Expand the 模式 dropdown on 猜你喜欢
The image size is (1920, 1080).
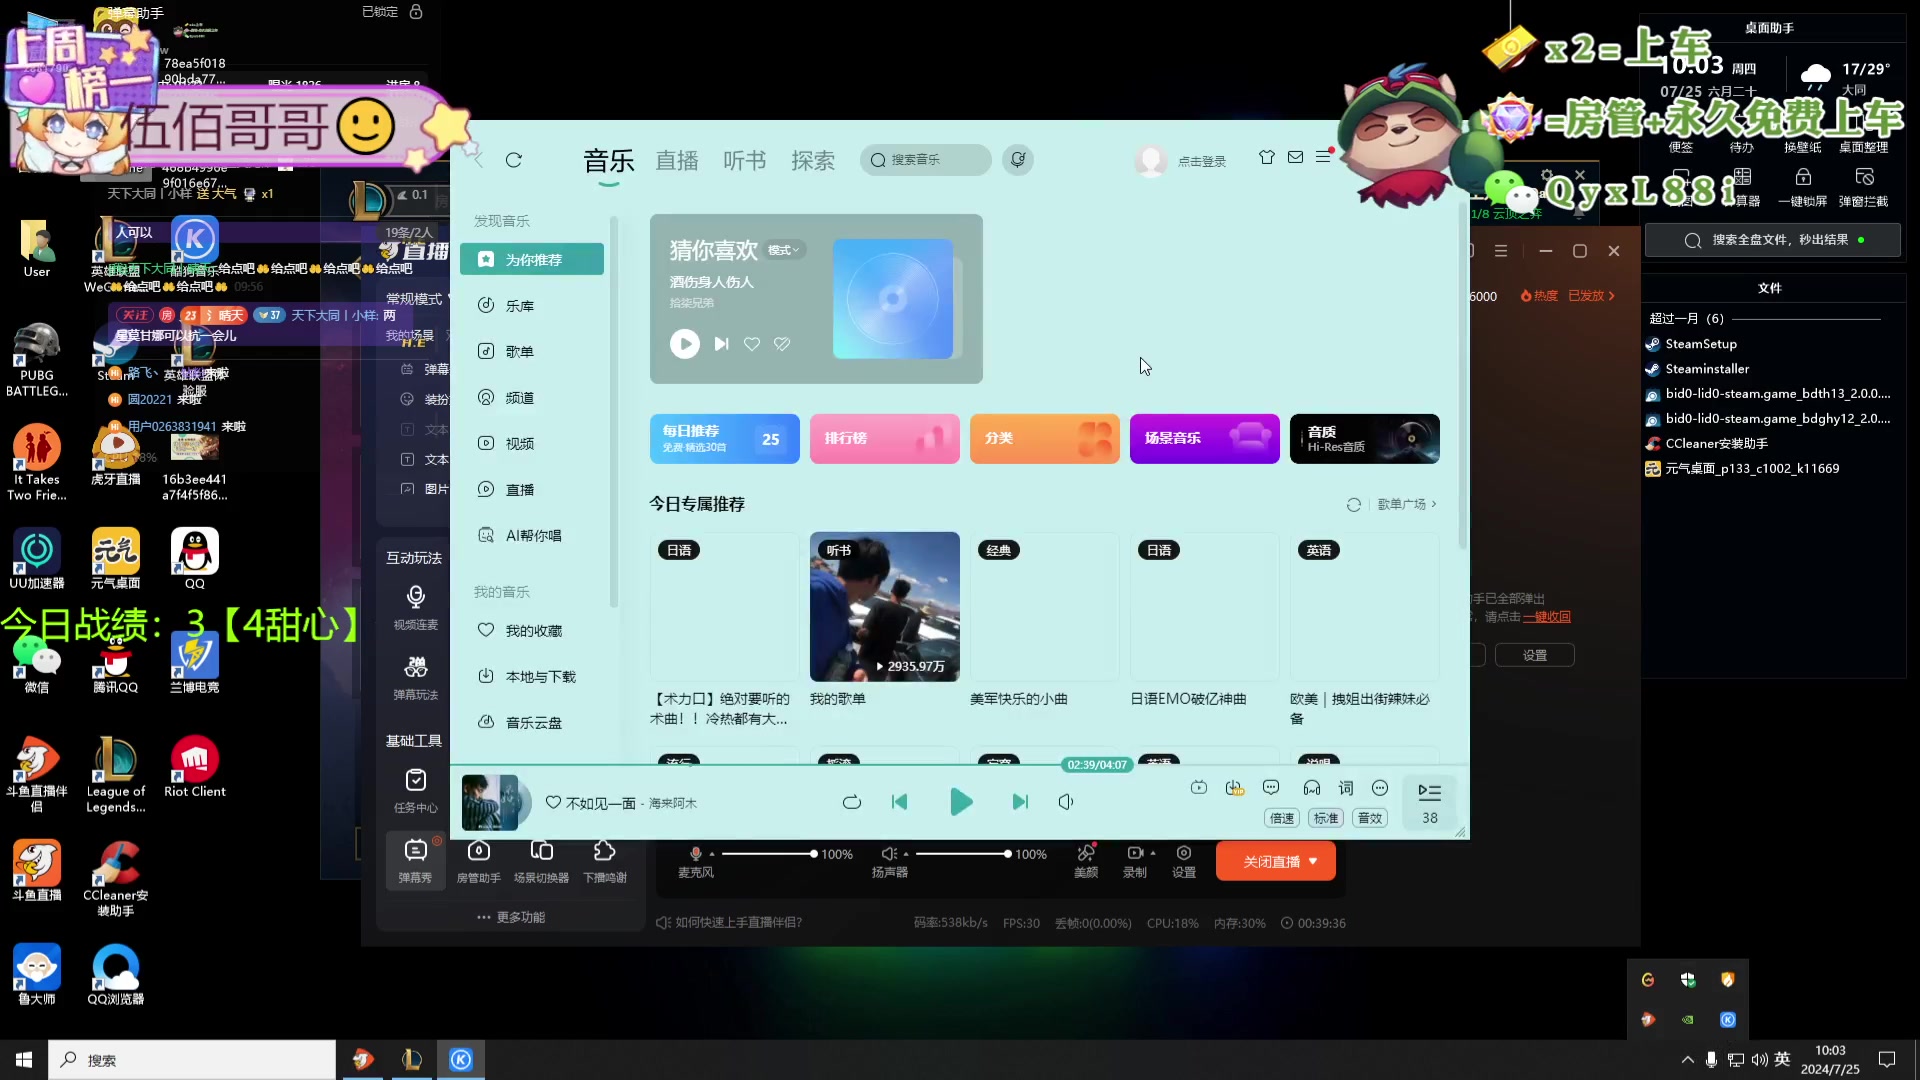(785, 250)
